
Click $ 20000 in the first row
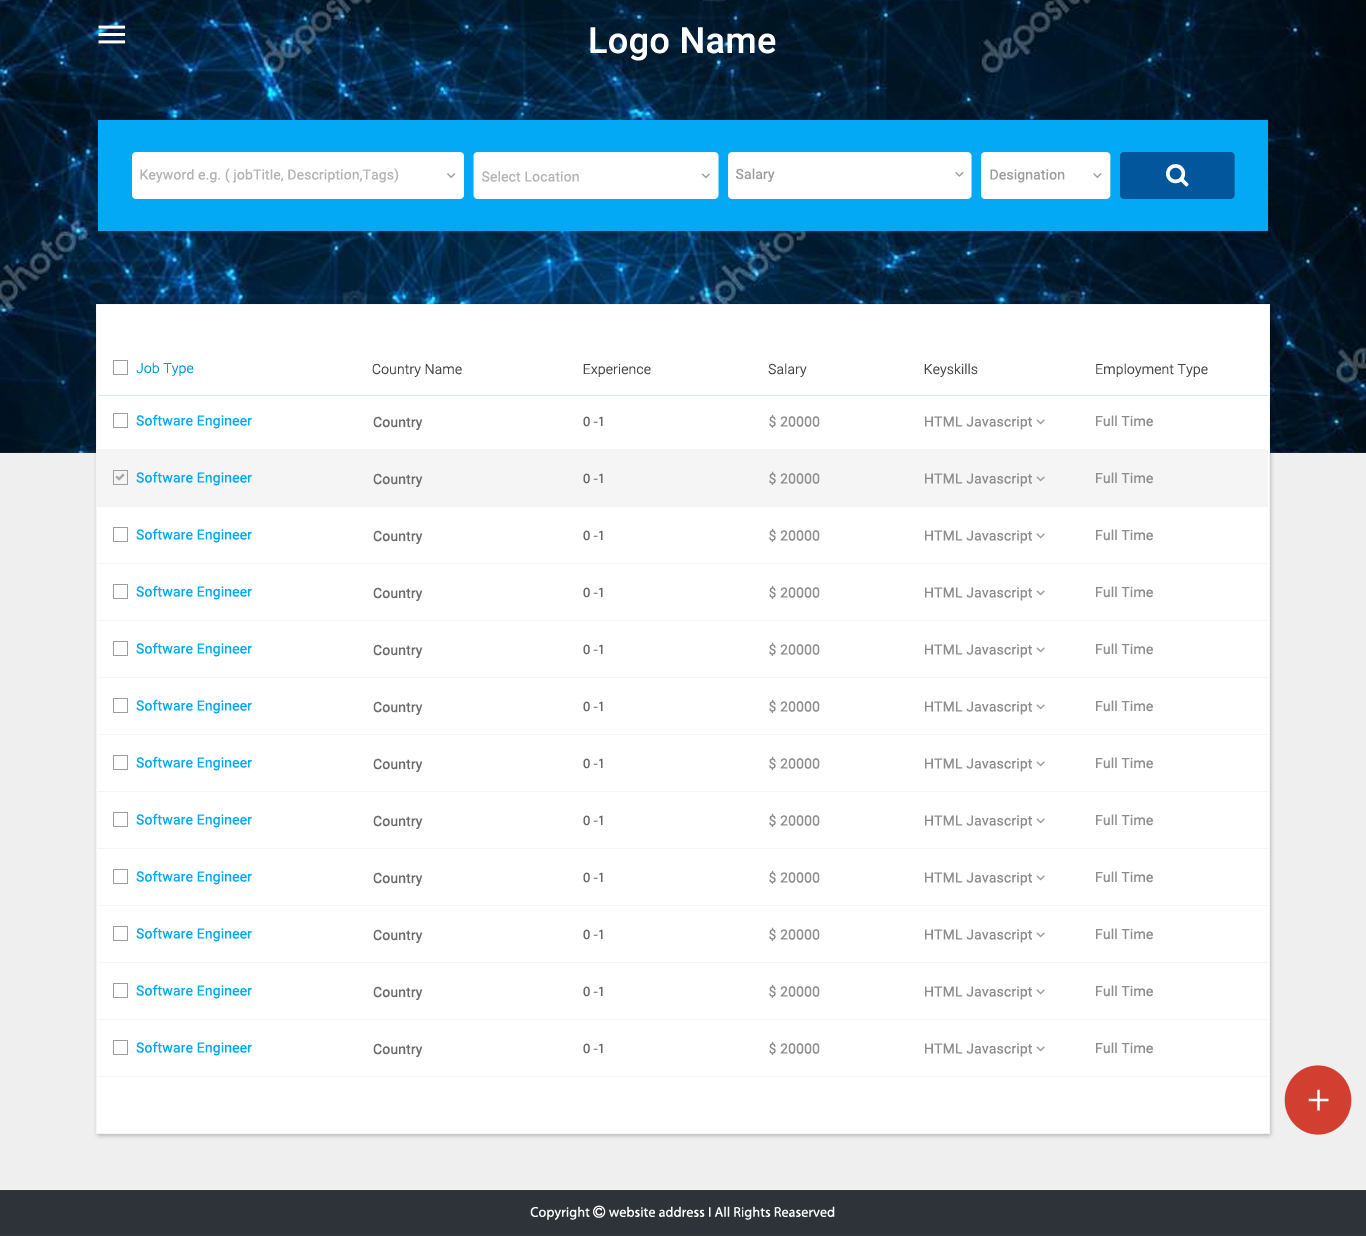click(x=794, y=422)
